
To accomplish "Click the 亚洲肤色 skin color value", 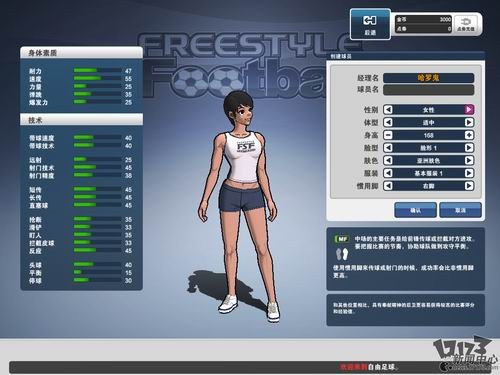I will [428, 160].
